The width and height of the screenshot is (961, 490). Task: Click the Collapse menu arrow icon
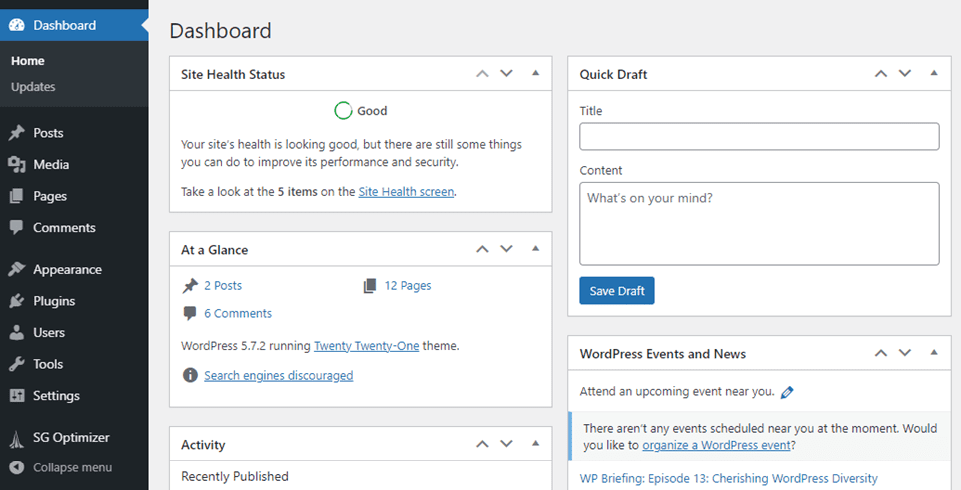[x=17, y=467]
